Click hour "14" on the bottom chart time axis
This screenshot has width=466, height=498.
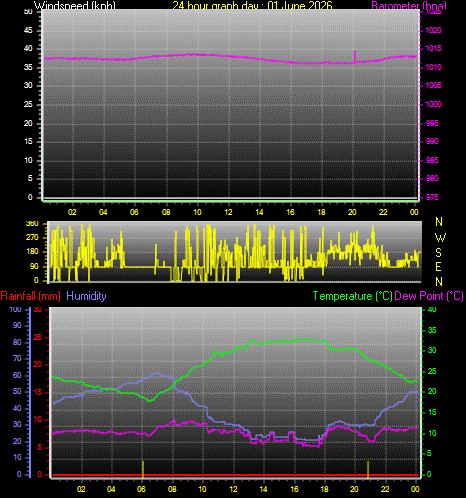pos(263,489)
